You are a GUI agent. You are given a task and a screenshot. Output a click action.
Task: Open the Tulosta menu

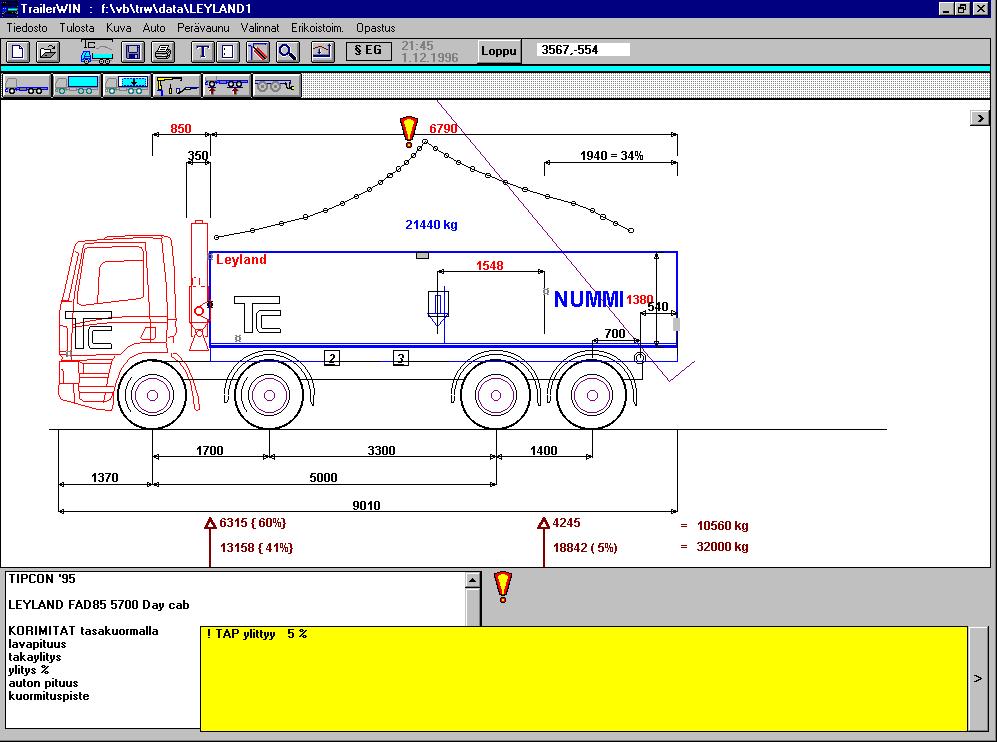coord(77,28)
